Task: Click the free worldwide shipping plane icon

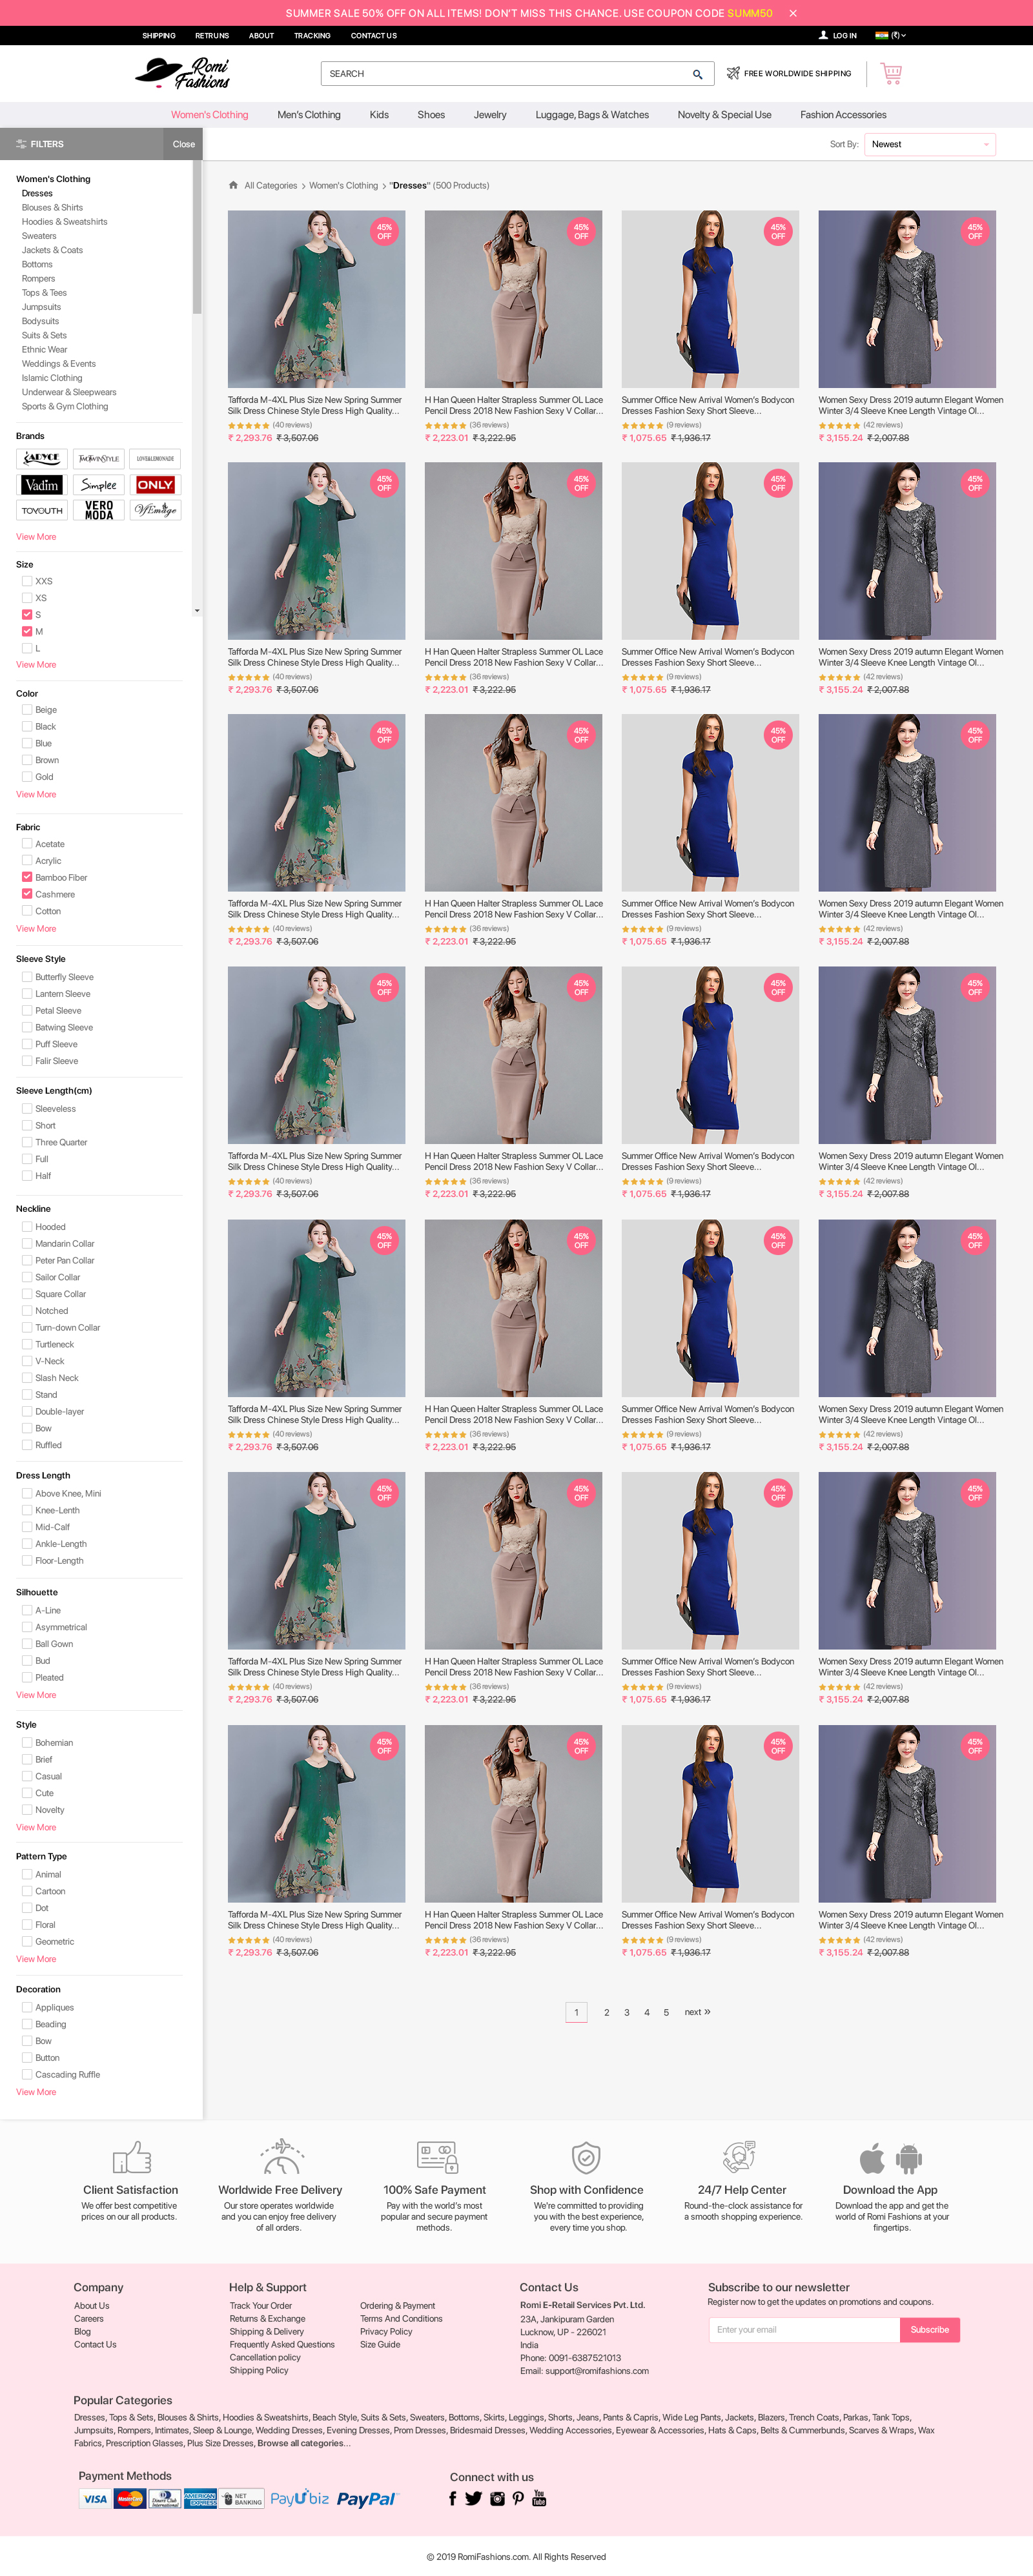Action: (x=733, y=73)
